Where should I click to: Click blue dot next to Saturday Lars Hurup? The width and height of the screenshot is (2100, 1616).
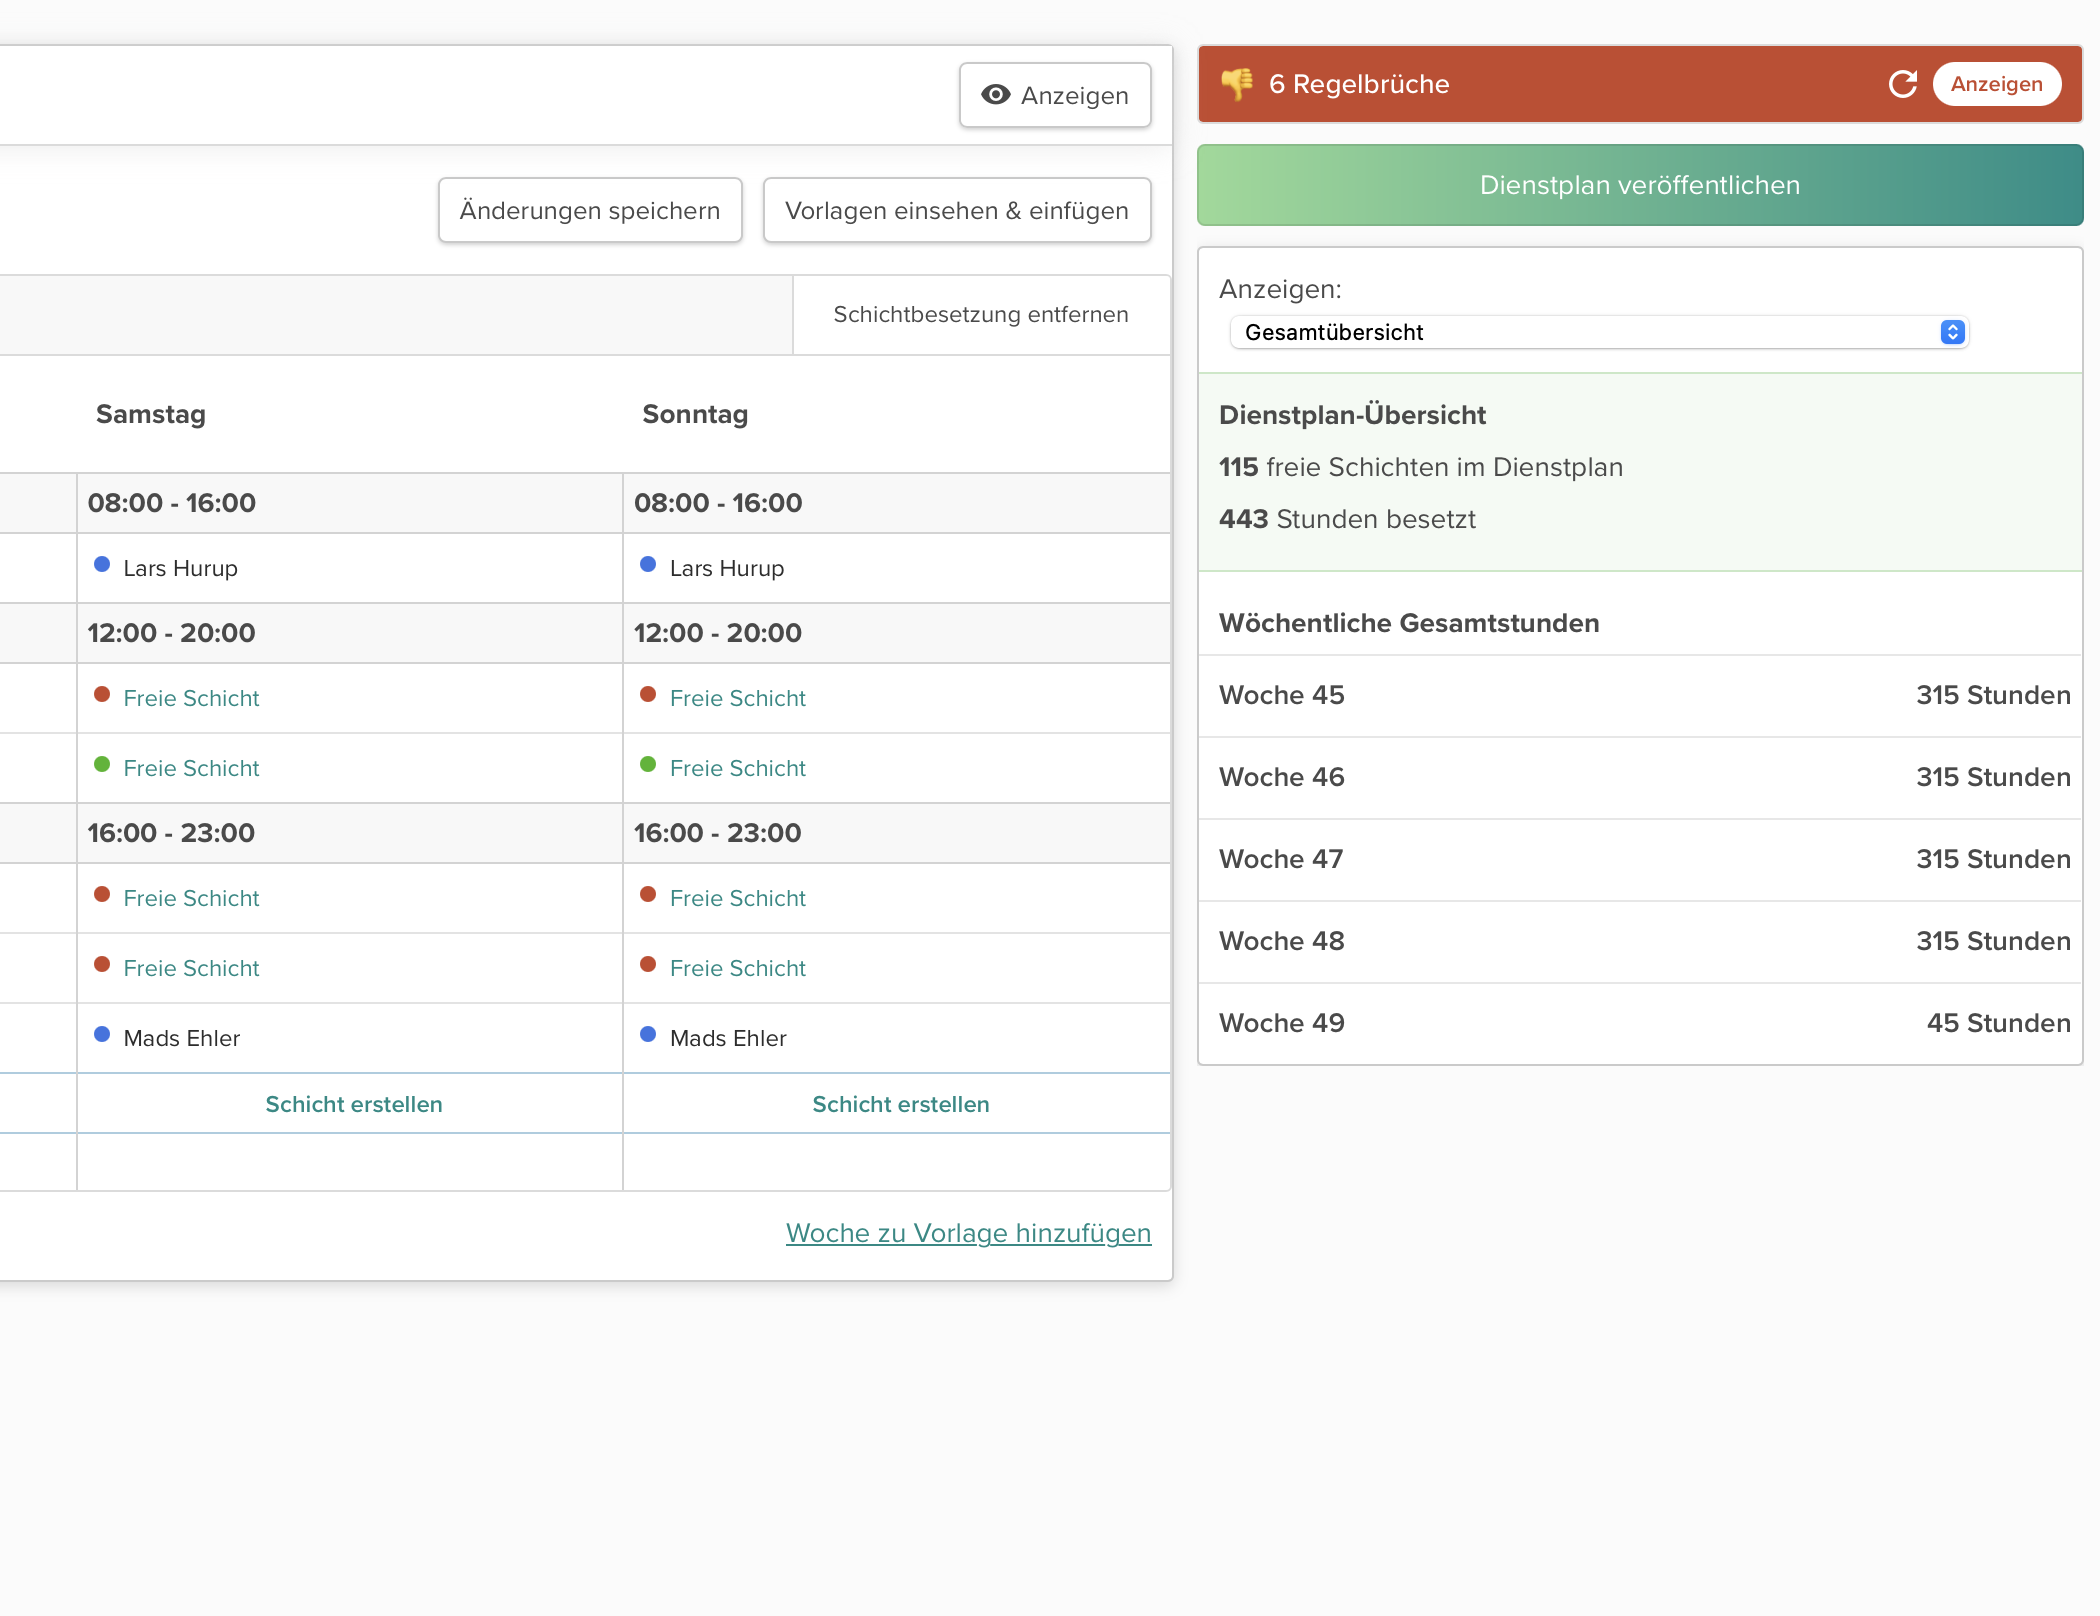click(x=102, y=564)
